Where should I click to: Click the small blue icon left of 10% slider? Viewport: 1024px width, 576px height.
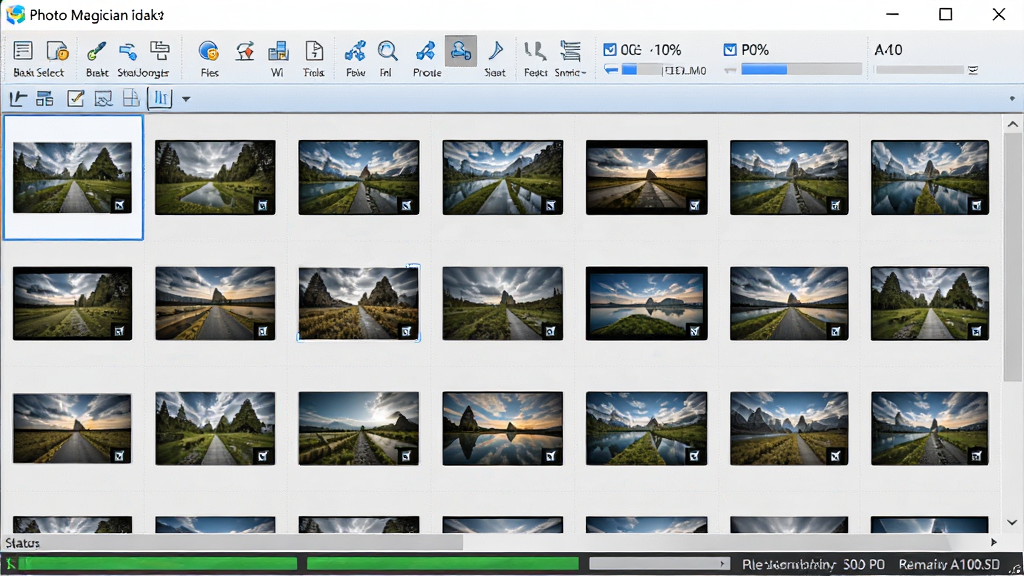click(611, 69)
